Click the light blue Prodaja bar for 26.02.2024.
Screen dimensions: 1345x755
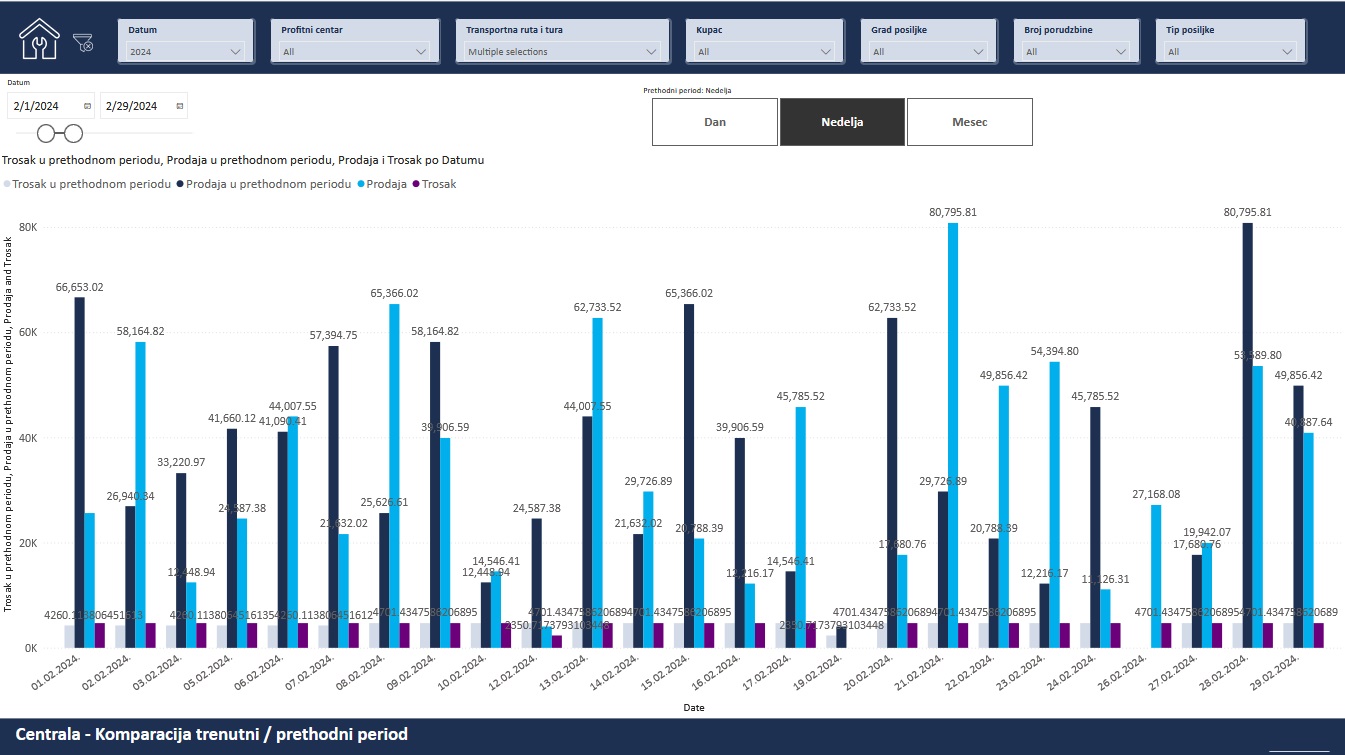click(1156, 577)
